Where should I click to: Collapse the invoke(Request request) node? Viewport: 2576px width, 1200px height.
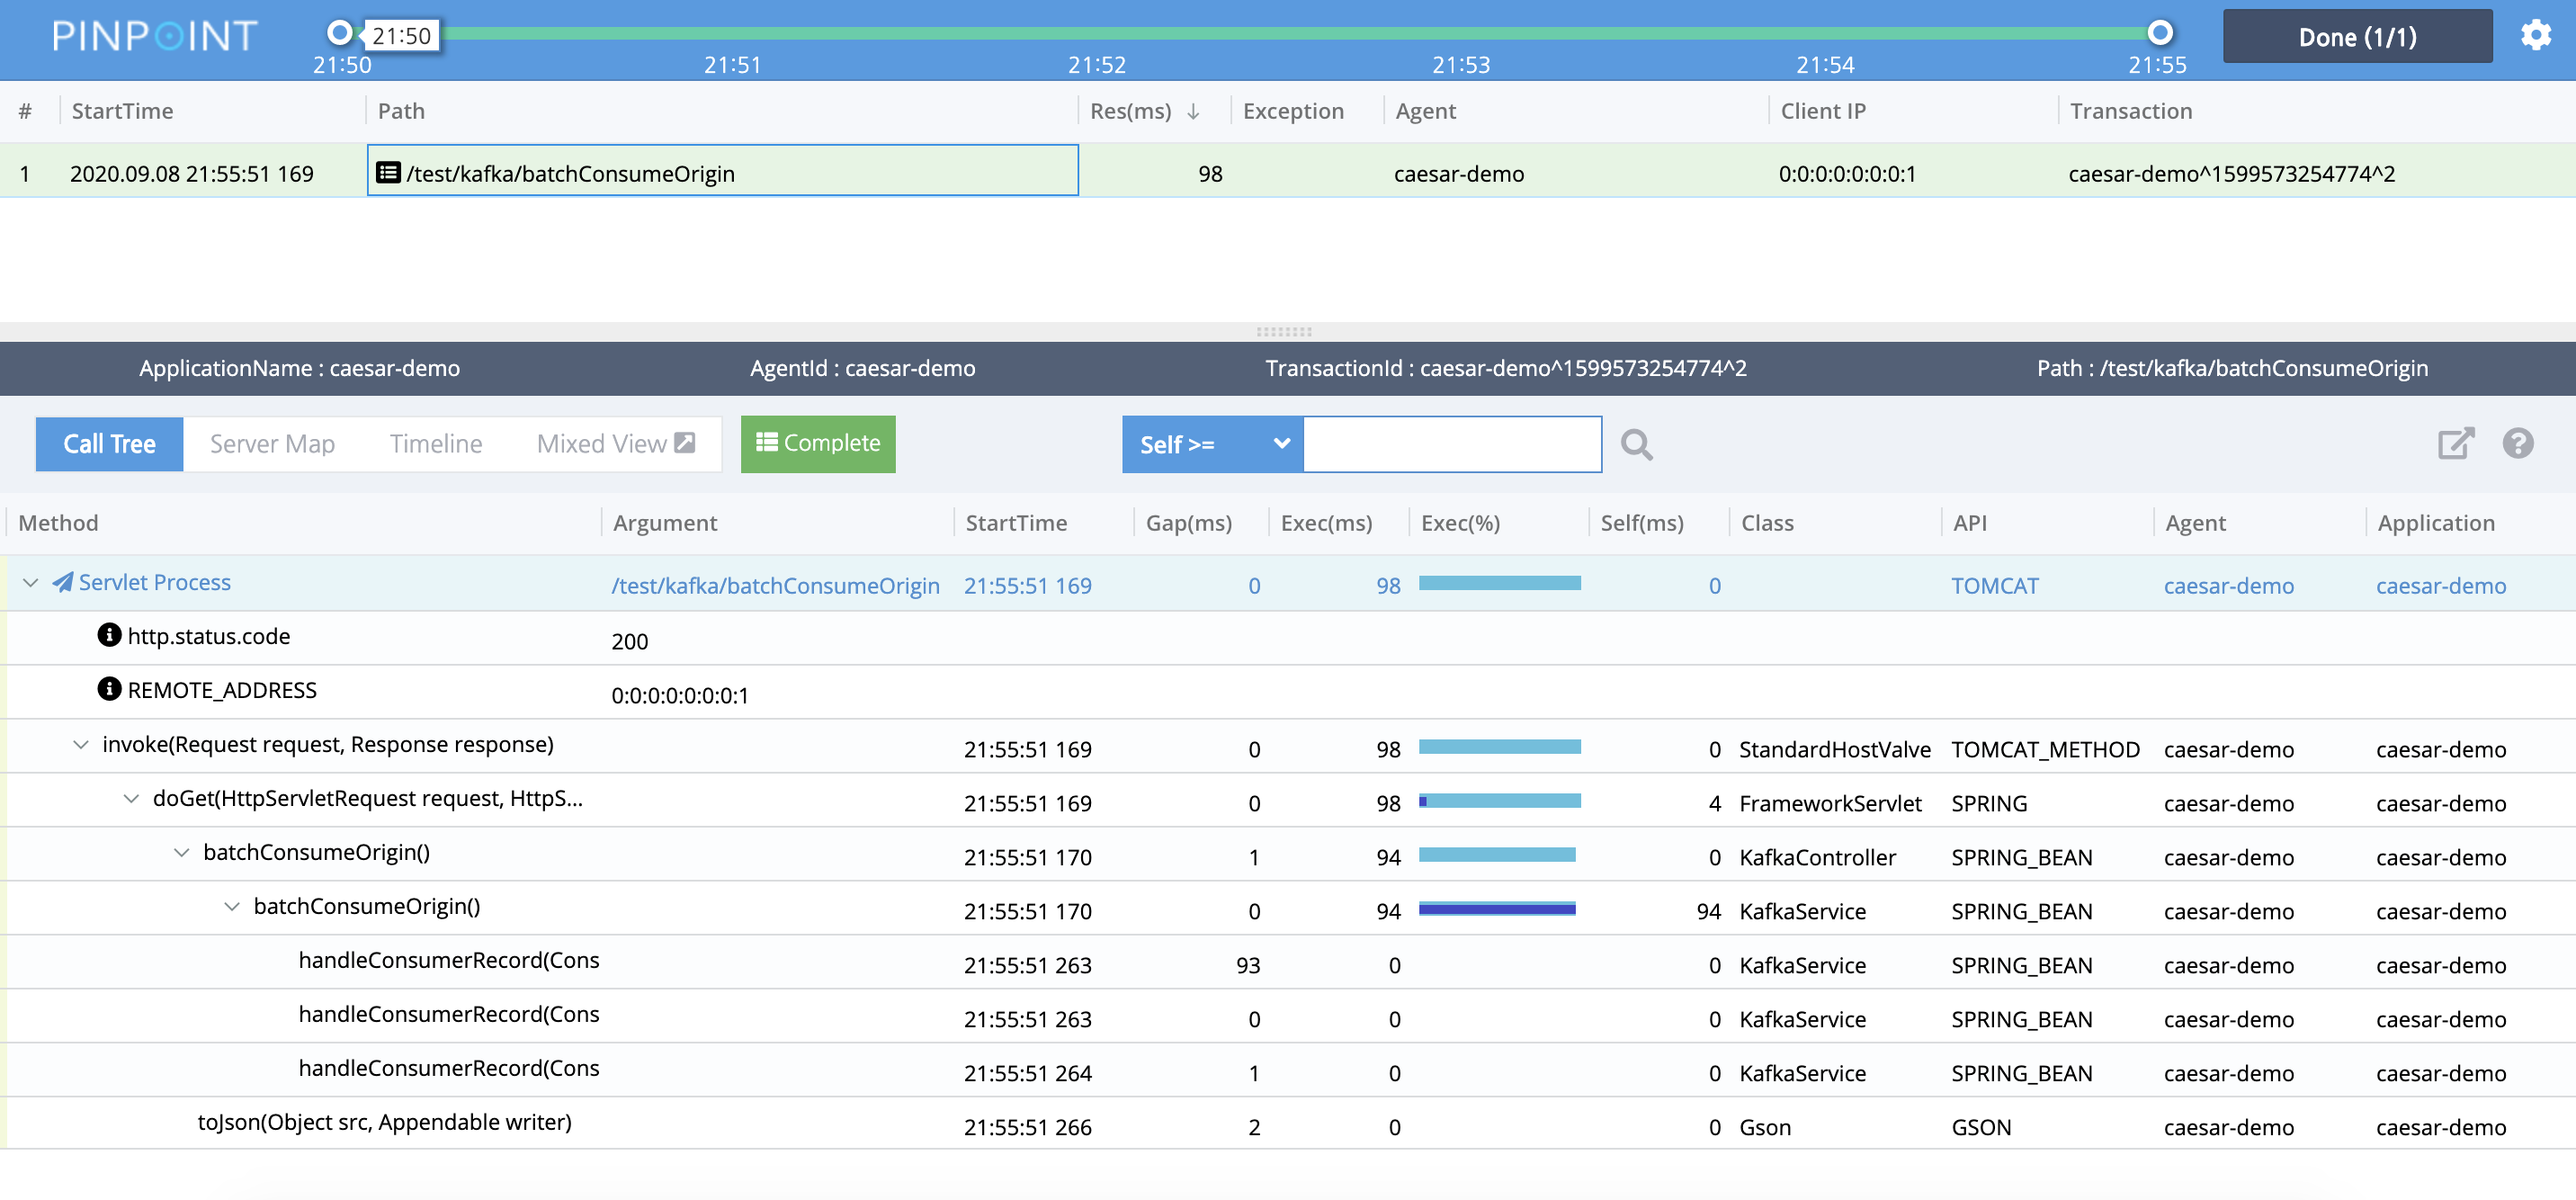click(x=81, y=745)
